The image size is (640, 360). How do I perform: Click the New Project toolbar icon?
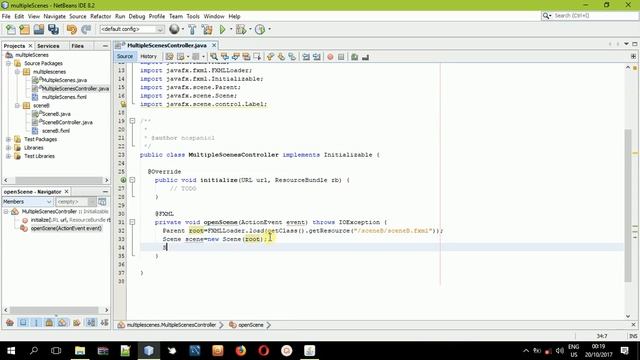24,29
